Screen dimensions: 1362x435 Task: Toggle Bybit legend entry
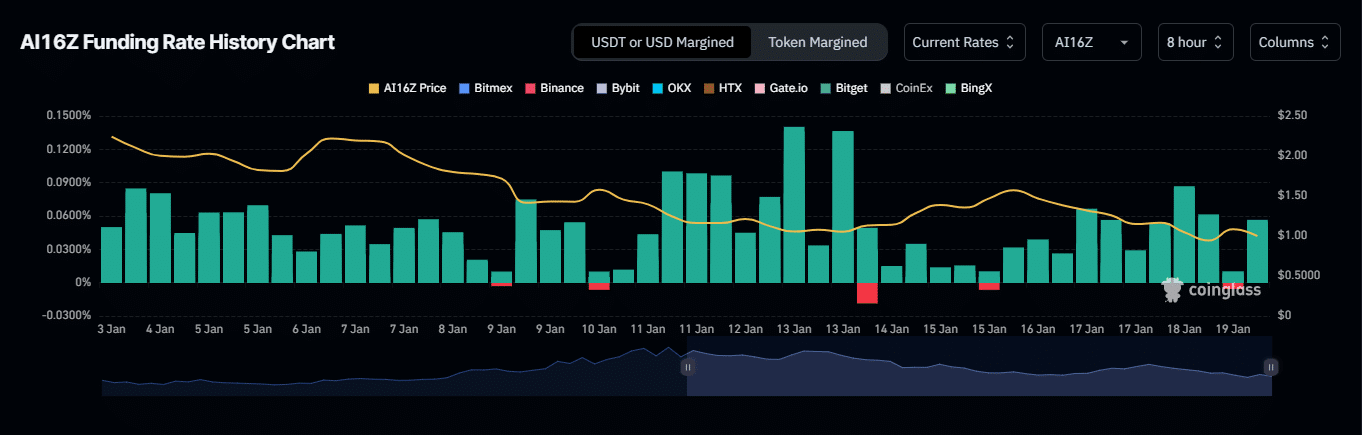pyautogui.click(x=602, y=88)
